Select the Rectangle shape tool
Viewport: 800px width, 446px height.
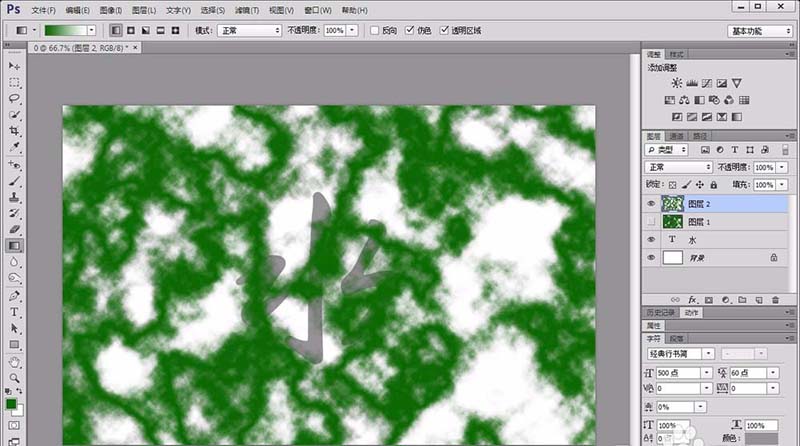[x=14, y=345]
